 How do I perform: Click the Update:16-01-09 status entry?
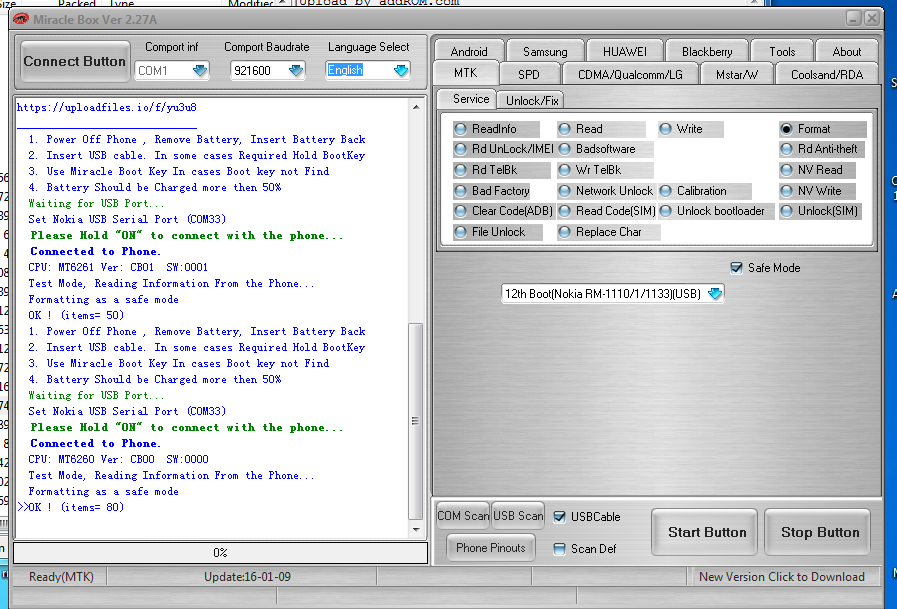(247, 577)
